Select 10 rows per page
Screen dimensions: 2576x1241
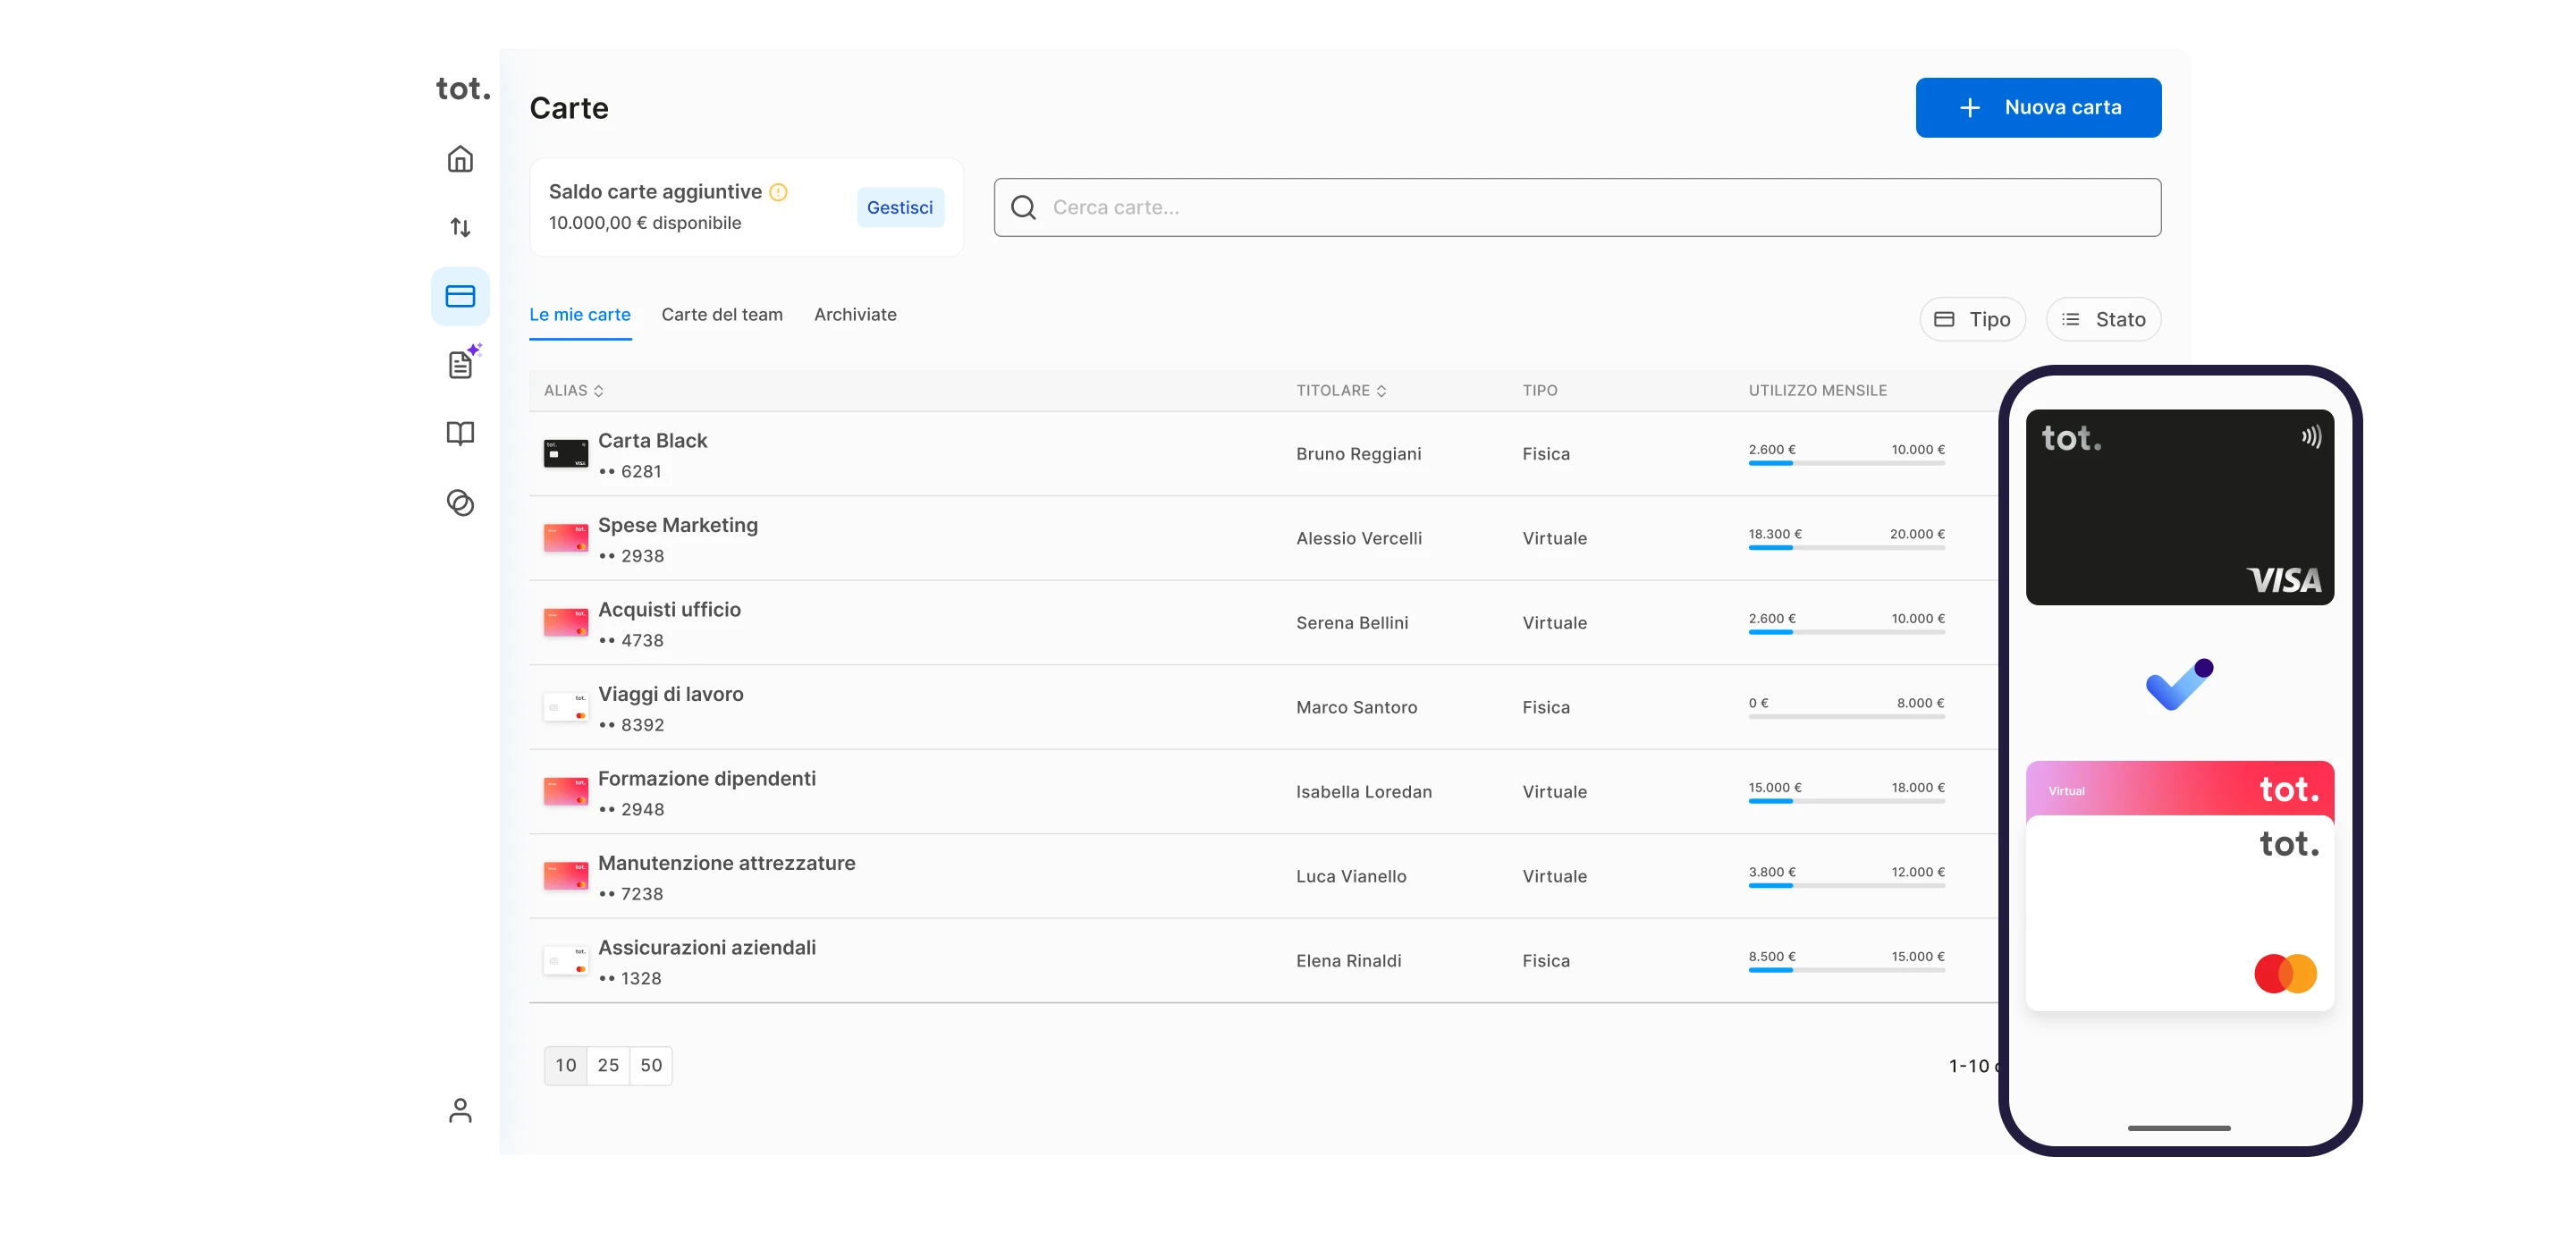tap(566, 1065)
